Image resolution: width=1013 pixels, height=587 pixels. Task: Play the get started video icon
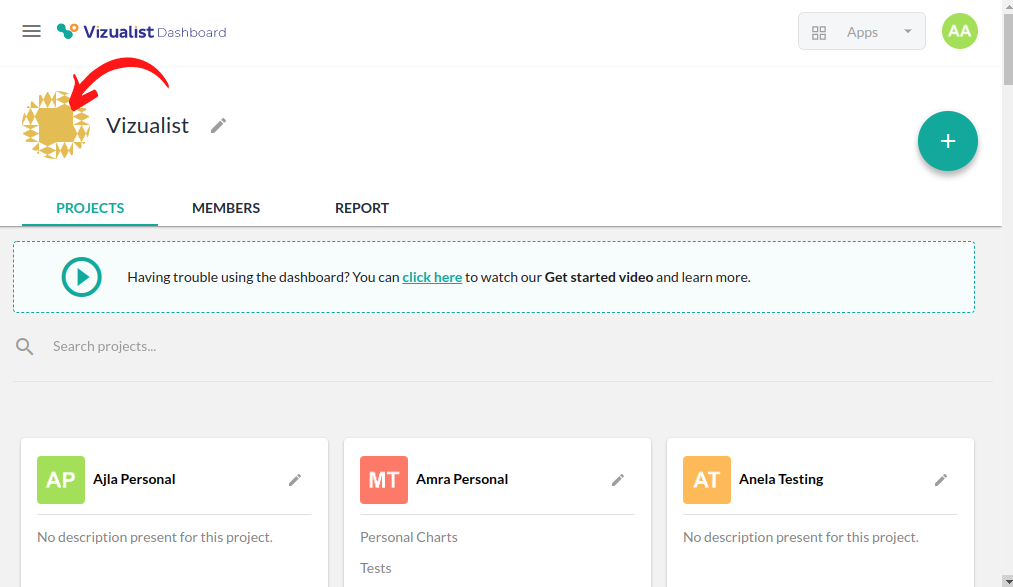point(82,277)
